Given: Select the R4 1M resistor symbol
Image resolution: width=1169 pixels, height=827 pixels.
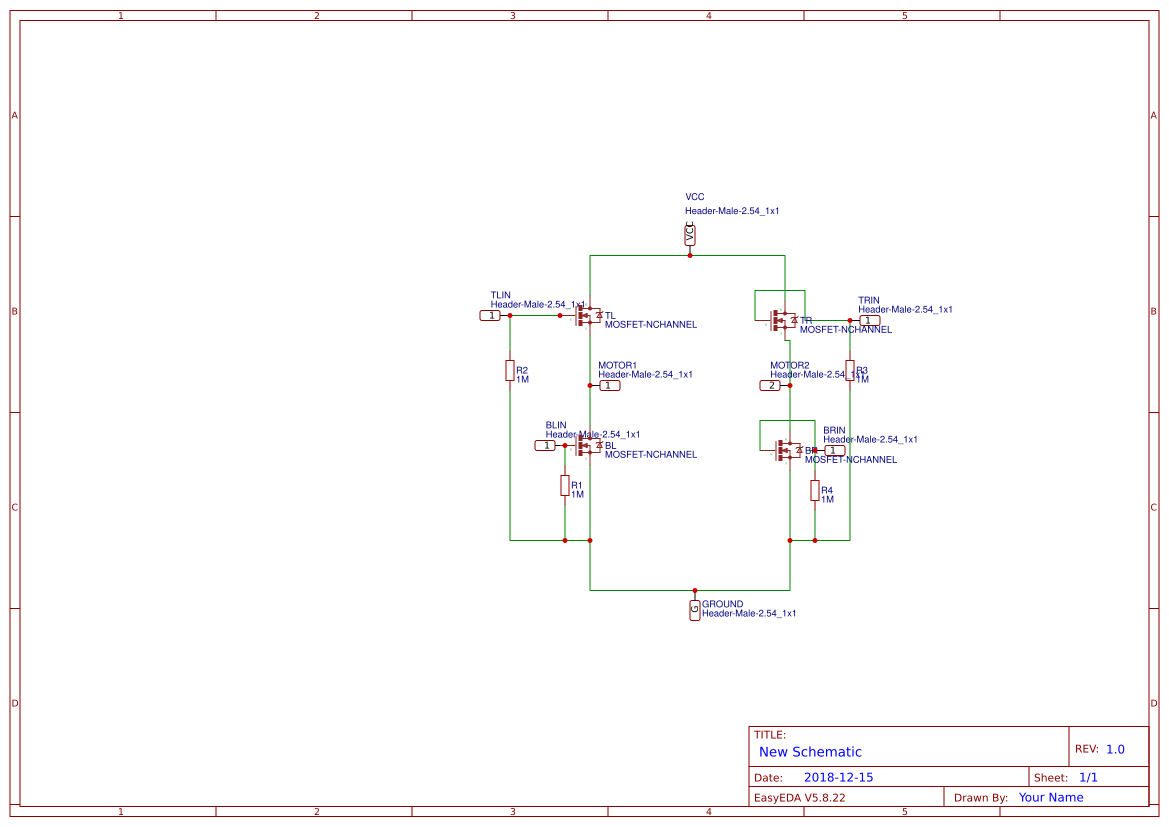Looking at the screenshot, I should click(x=815, y=489).
